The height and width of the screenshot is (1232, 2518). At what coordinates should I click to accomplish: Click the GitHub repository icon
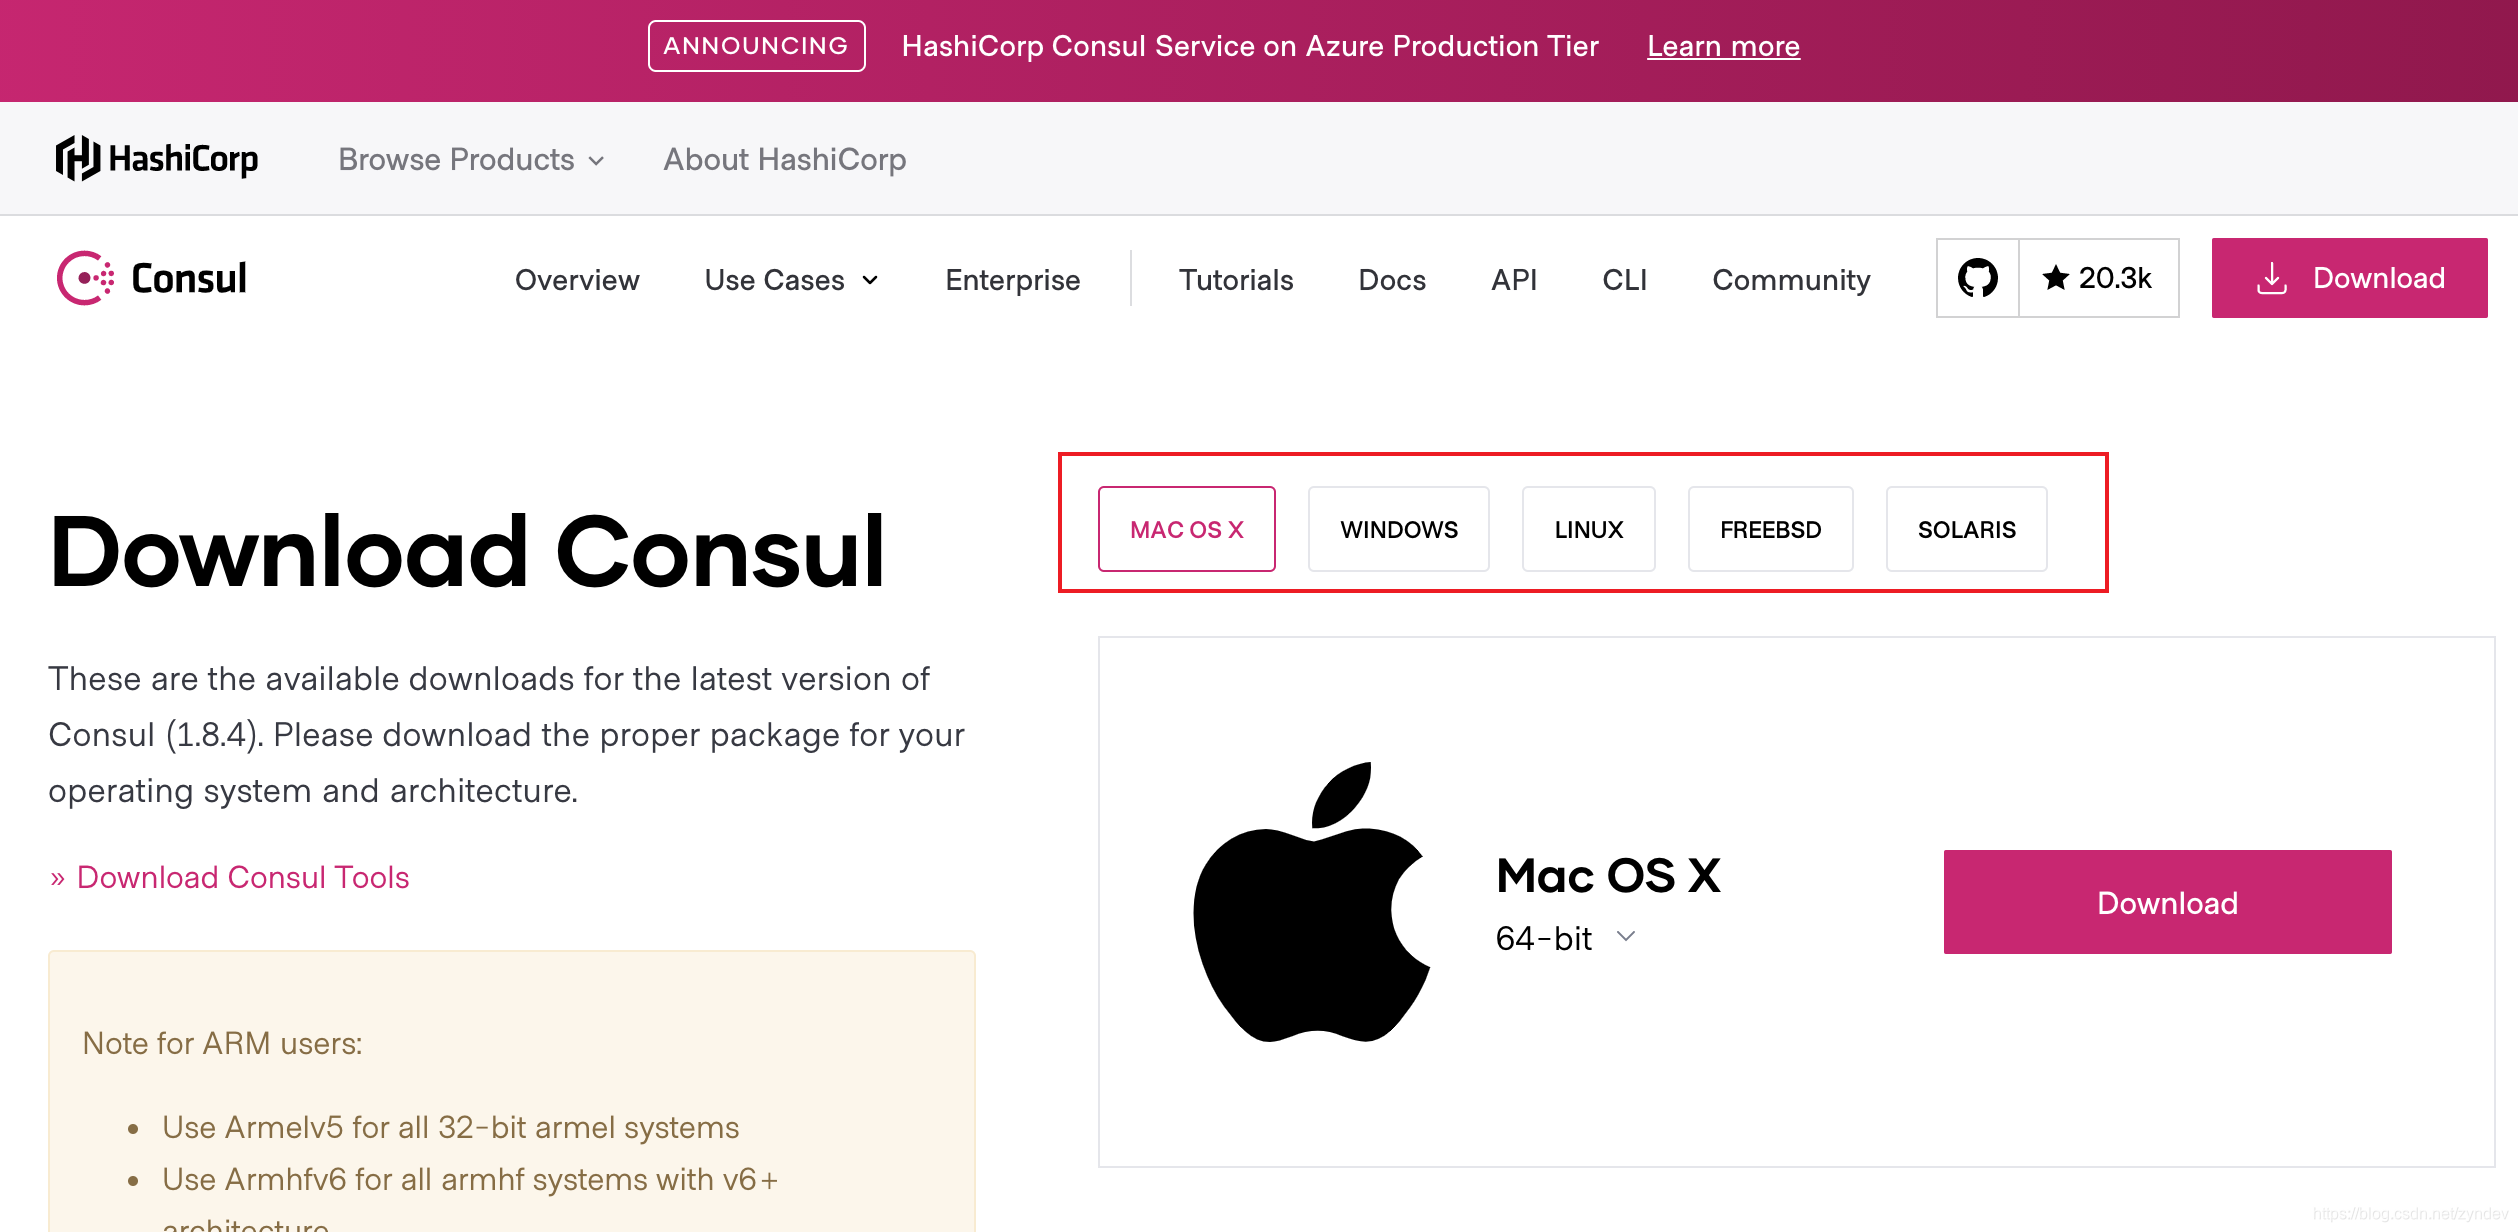tap(1977, 279)
